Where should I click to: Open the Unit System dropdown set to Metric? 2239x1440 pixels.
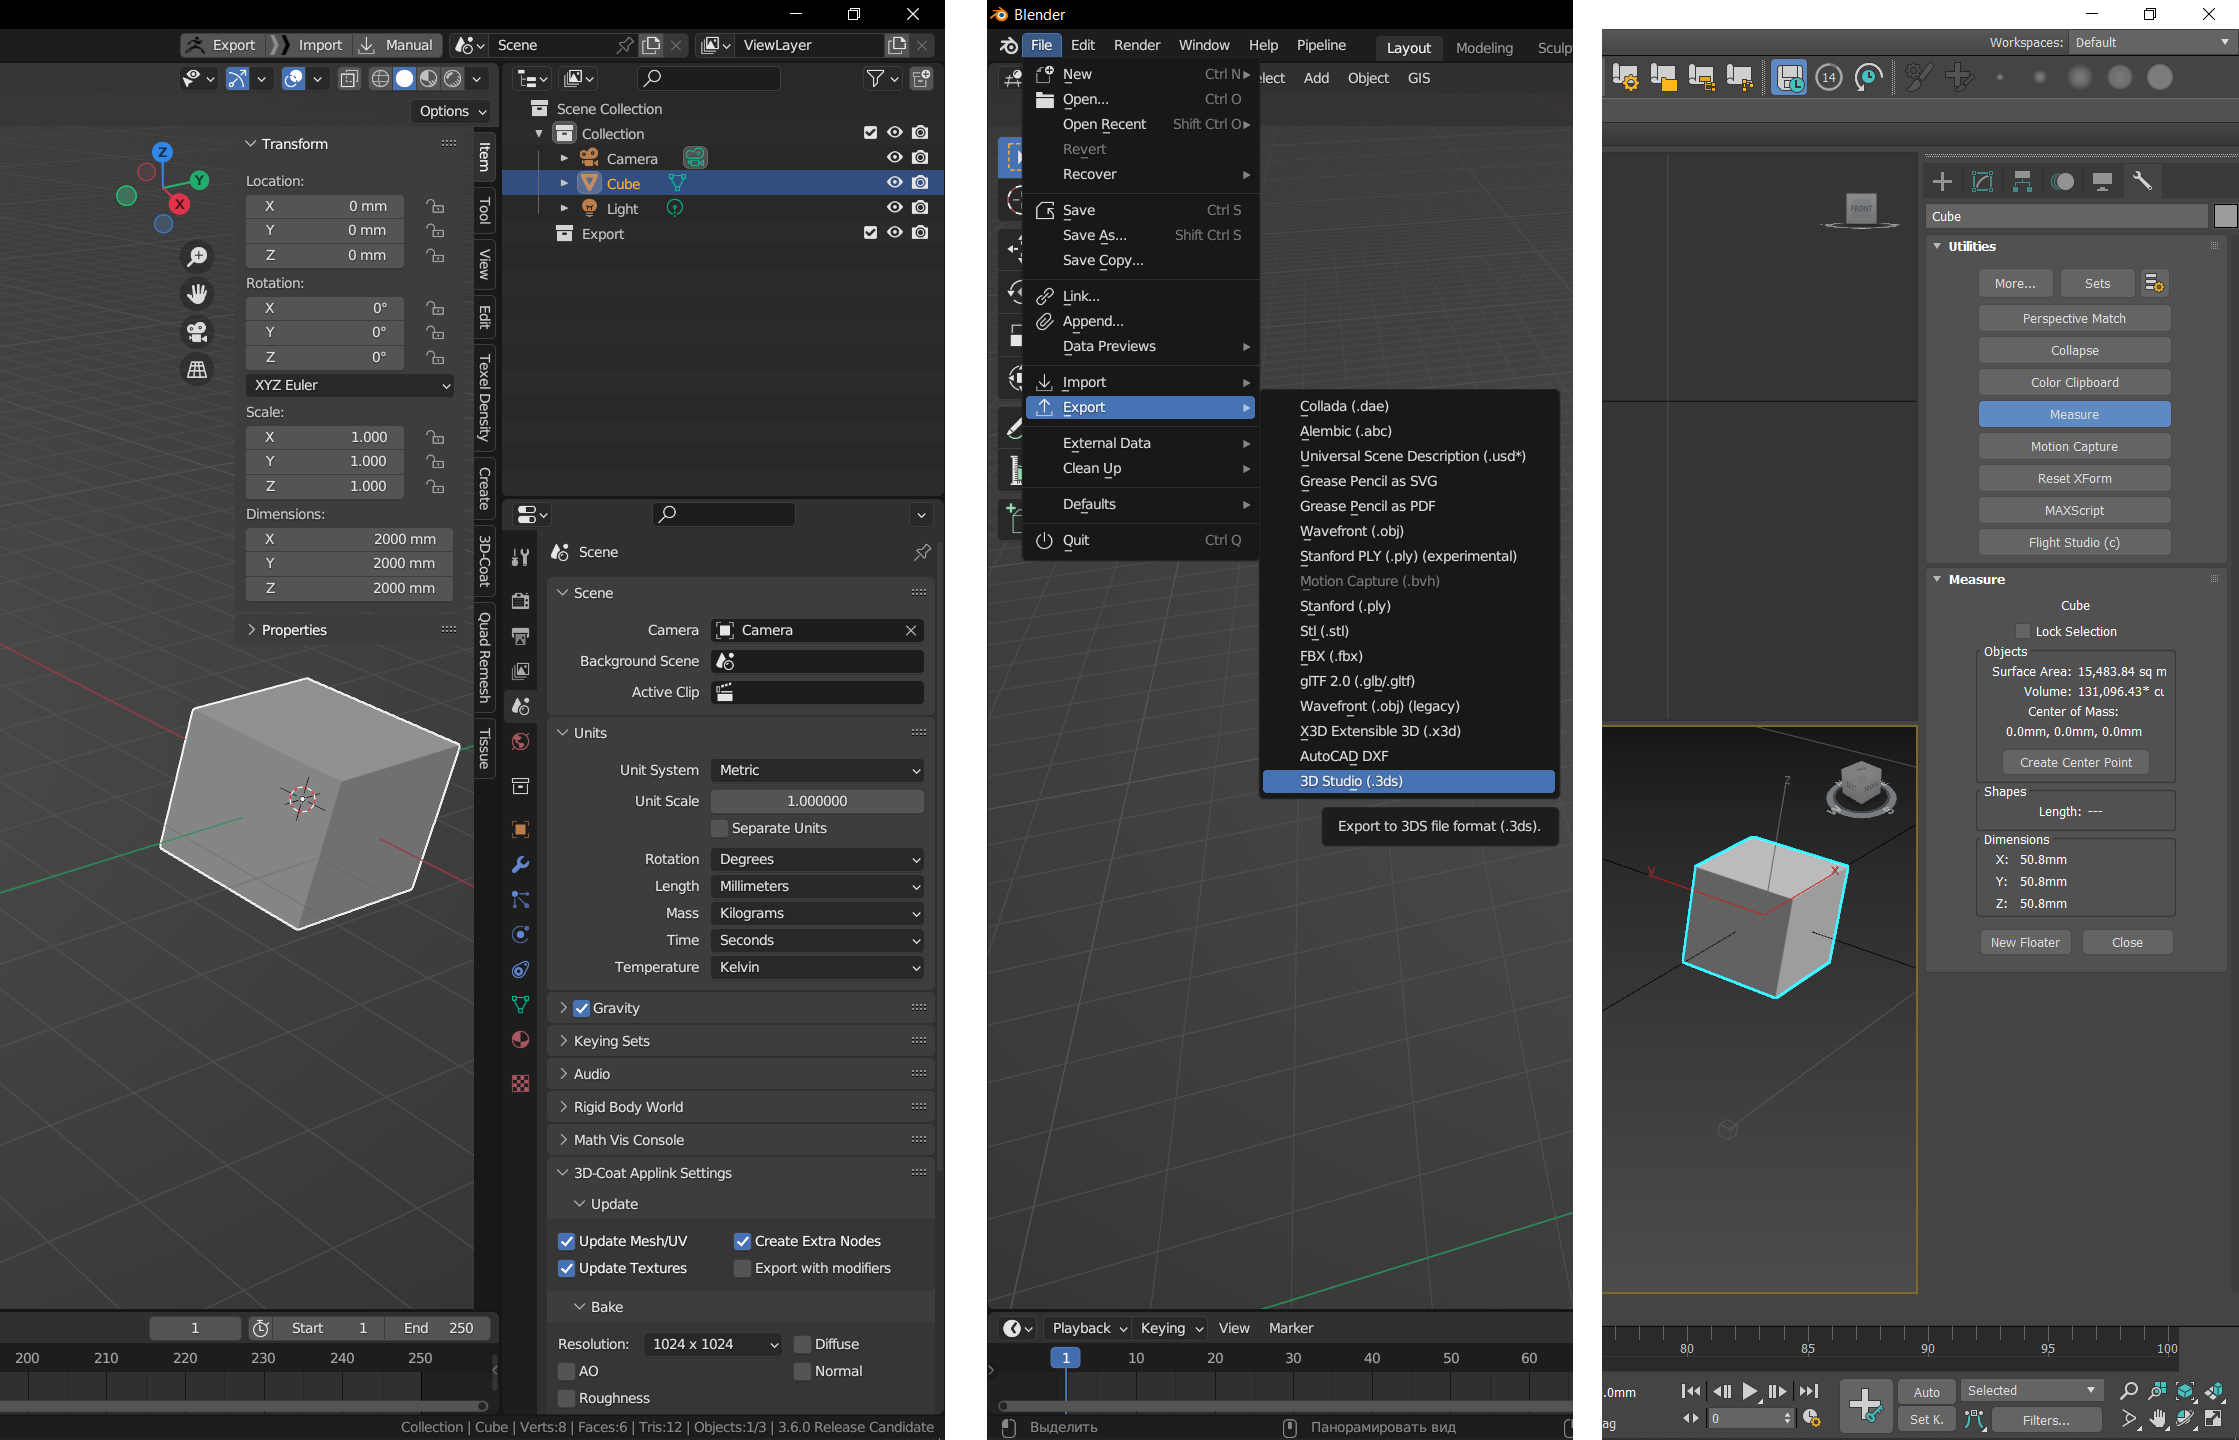(x=817, y=770)
